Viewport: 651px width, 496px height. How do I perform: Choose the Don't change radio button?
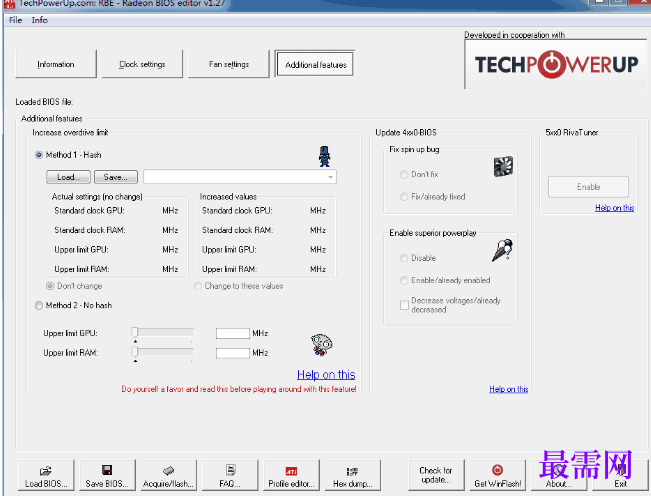pos(50,286)
